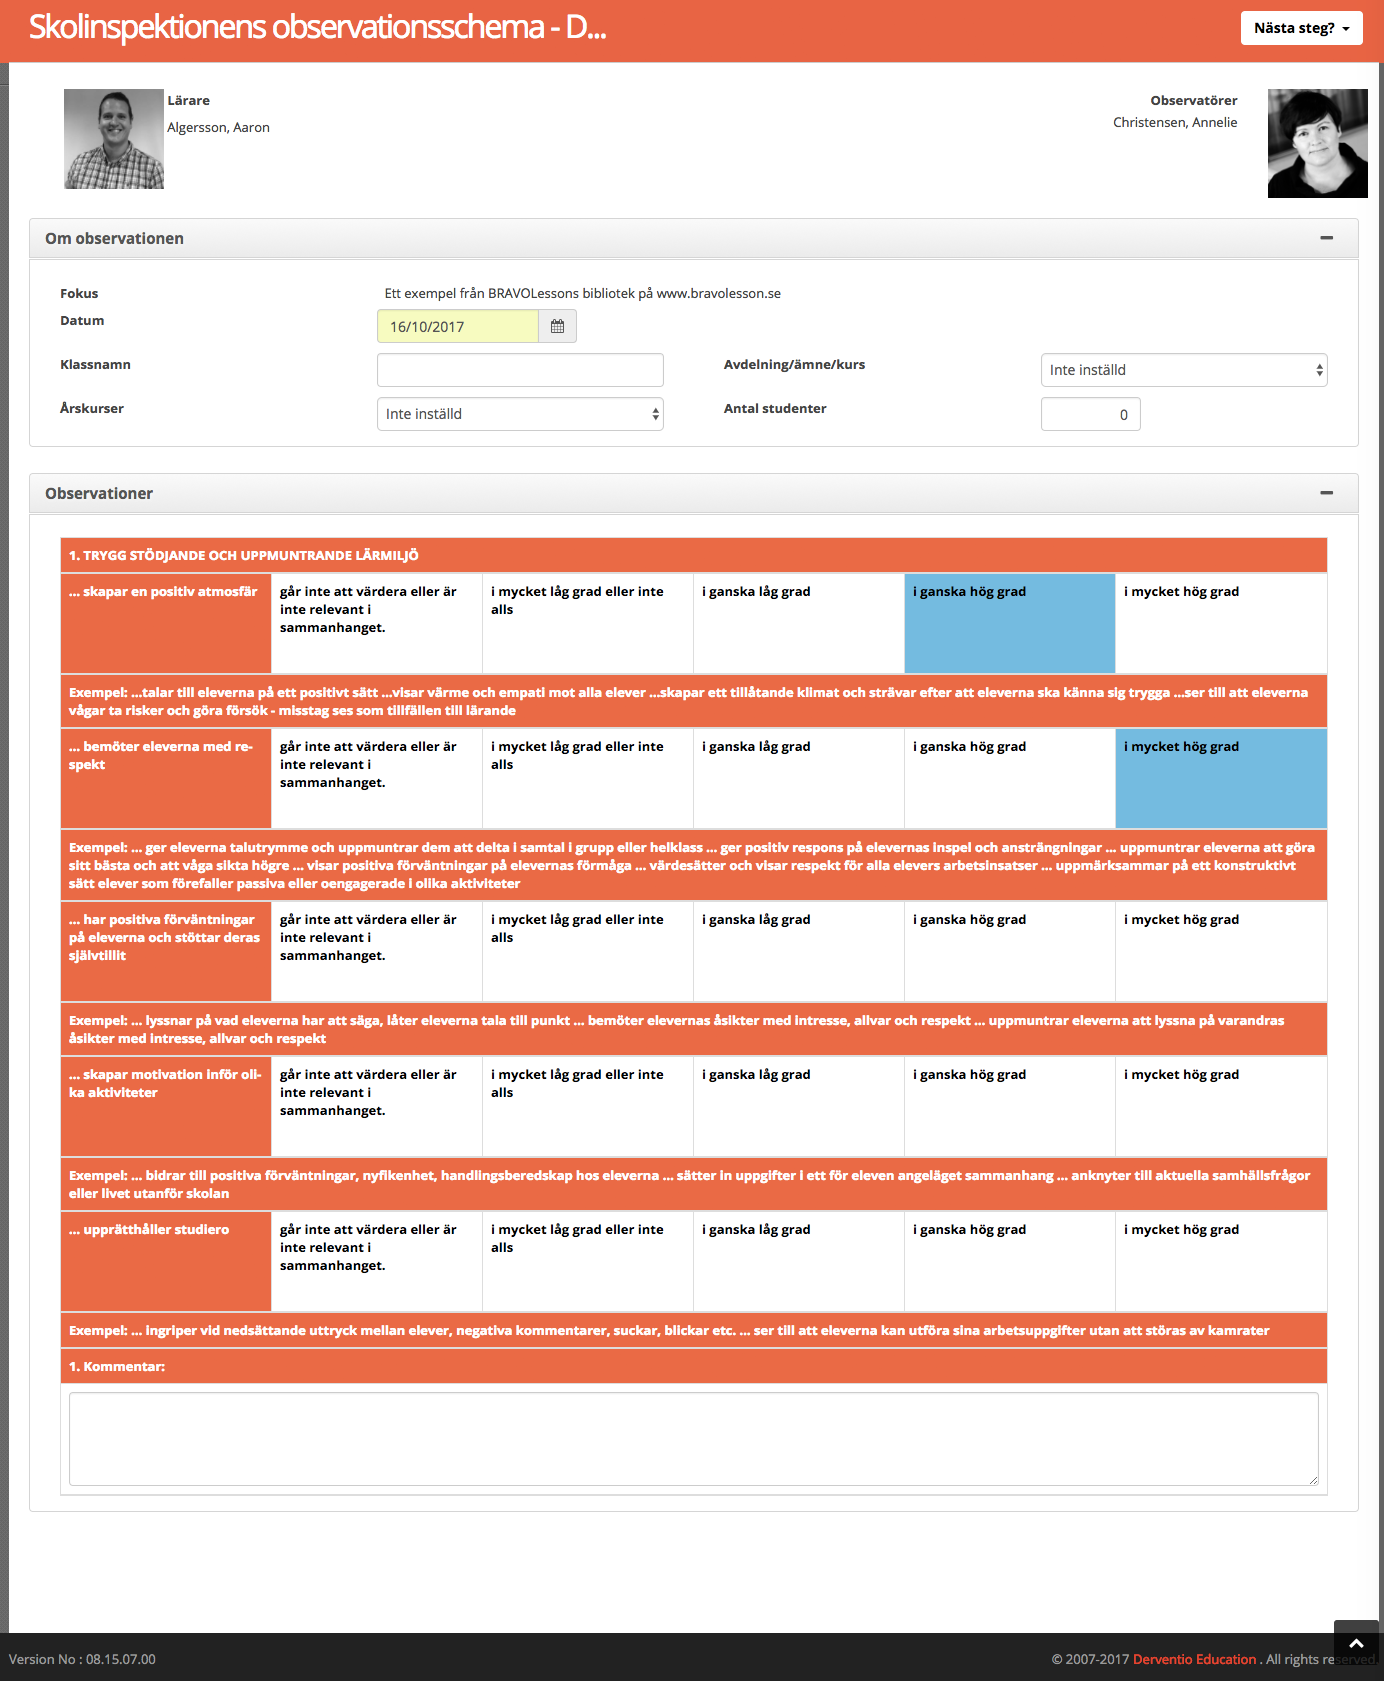Click teacher Aaron Algersson's photo
The image size is (1384, 1684).
114,139
